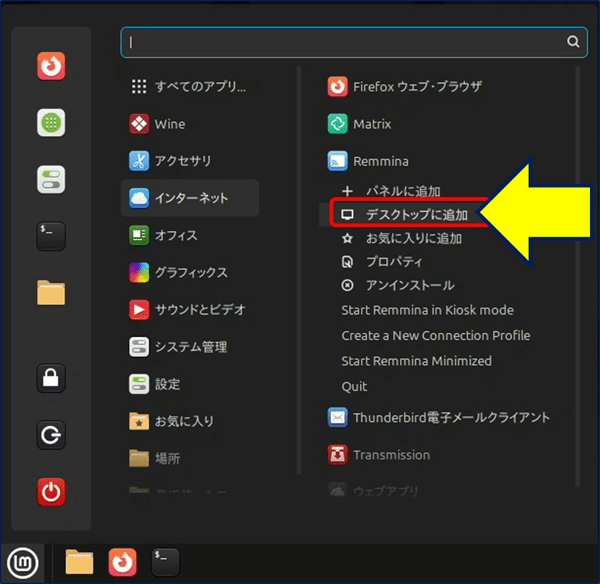Click the application list scrollbar
This screenshot has width=600, height=584.
[577, 276]
